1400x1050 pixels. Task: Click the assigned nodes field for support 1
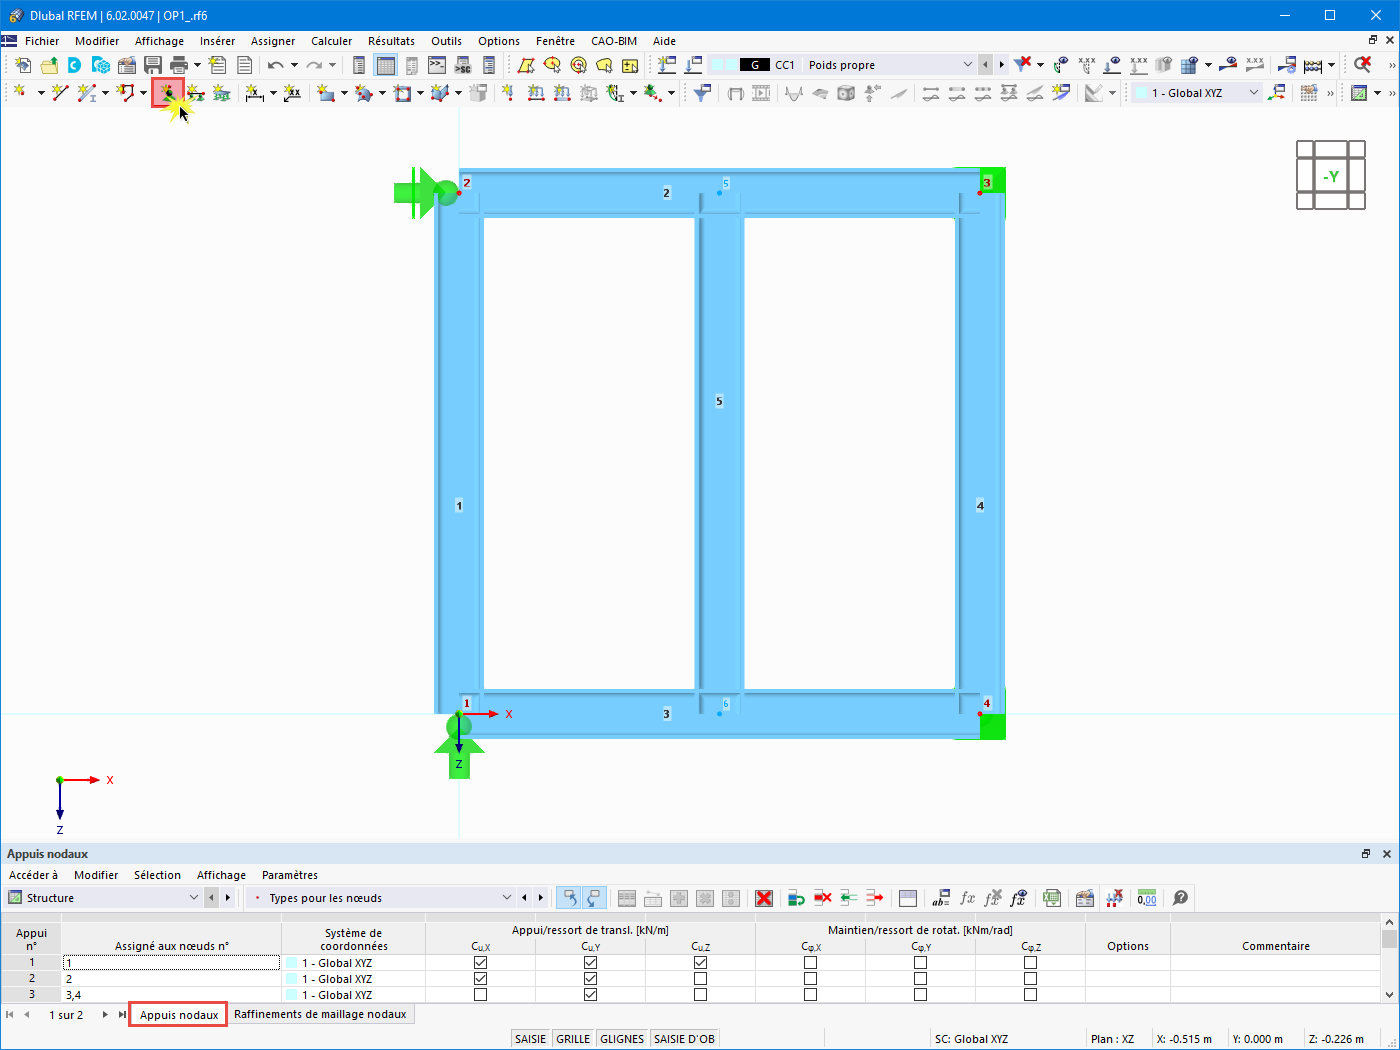coord(171,963)
